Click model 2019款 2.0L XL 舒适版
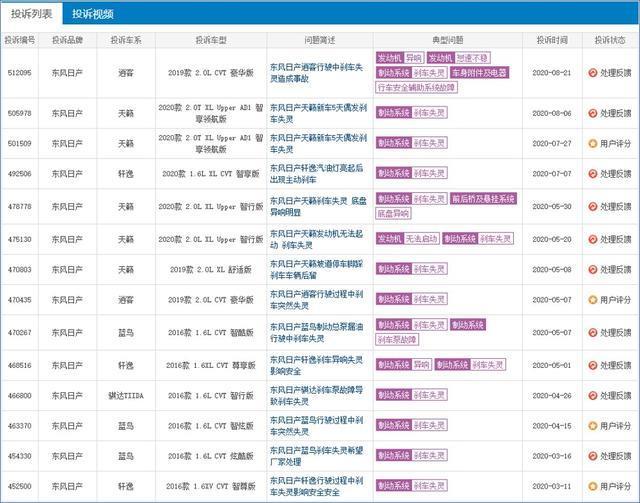The height and width of the screenshot is (503, 640). [211, 269]
